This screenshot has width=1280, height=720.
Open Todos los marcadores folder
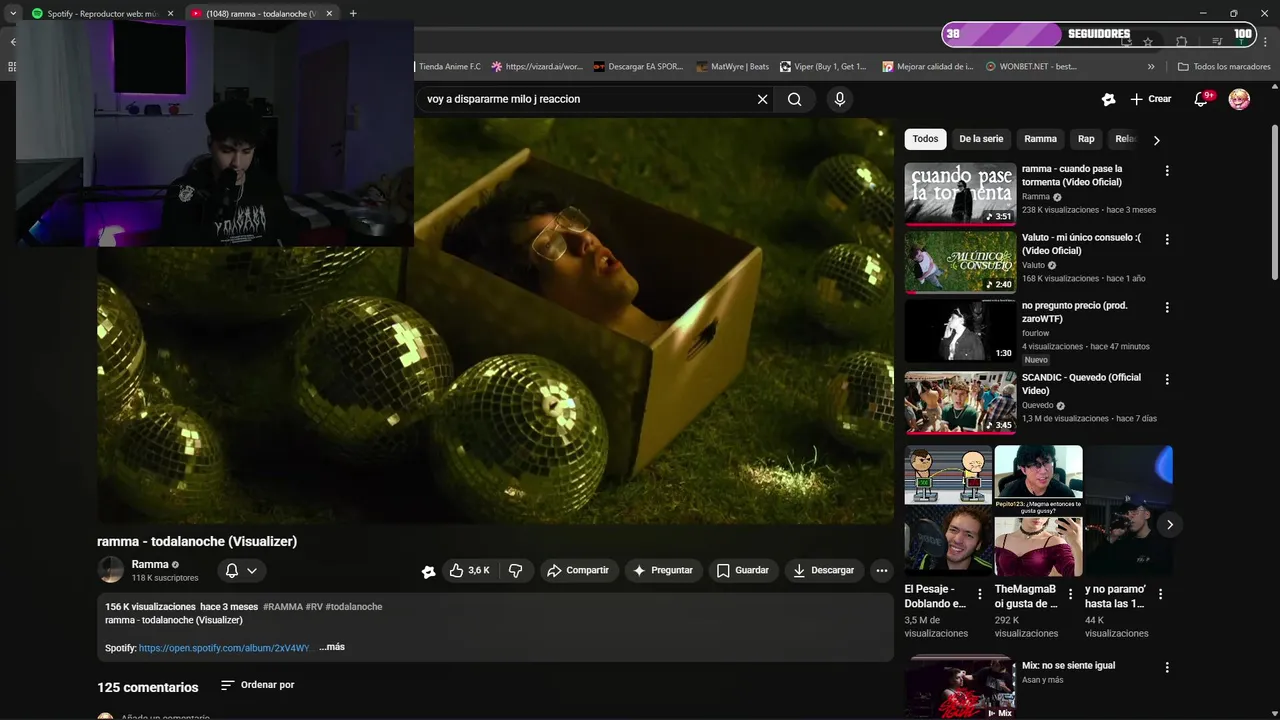click(x=1224, y=67)
